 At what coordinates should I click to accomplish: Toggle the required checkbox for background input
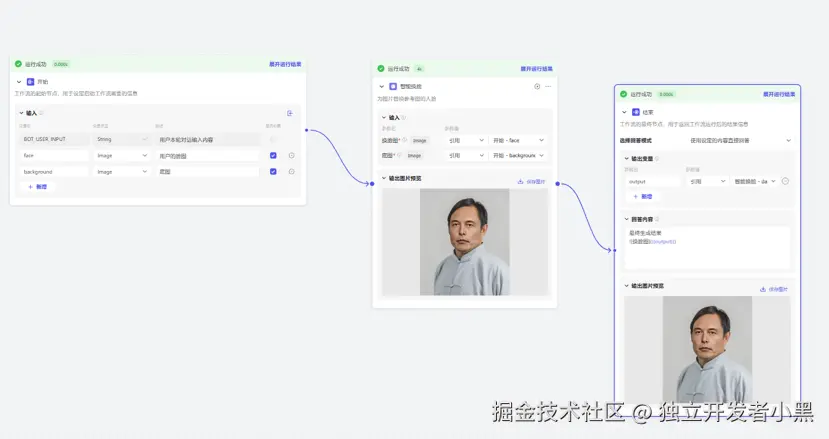pos(273,171)
